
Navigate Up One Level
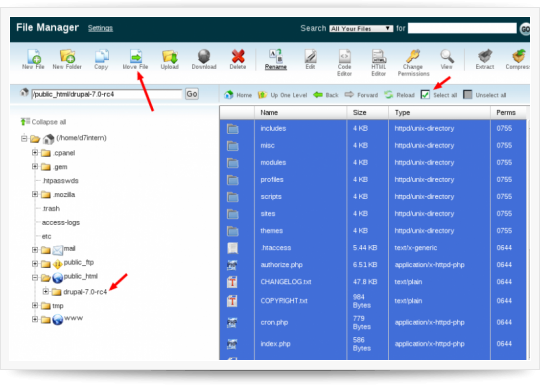(x=282, y=95)
